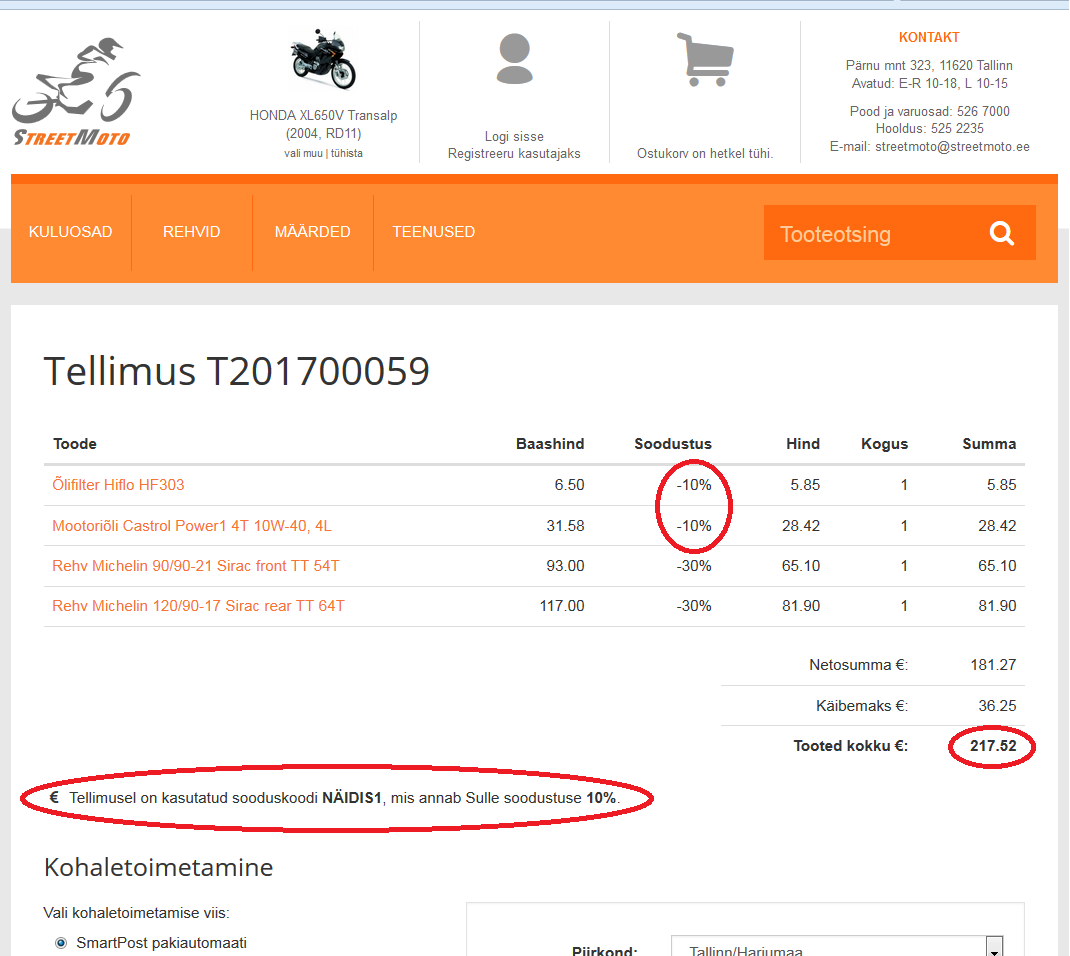Click the Summa value 5.85 for Õlifilter

pyautogui.click(x=1001, y=485)
